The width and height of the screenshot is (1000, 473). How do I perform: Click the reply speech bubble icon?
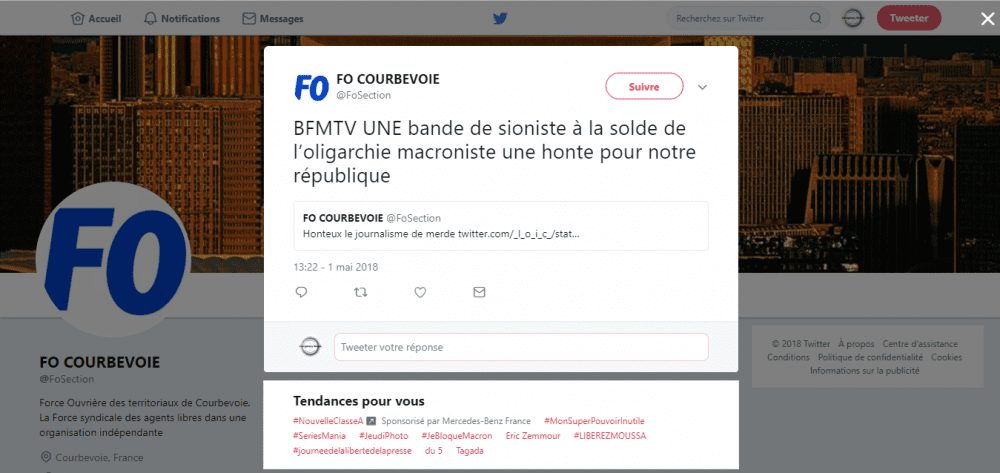tap(302, 292)
